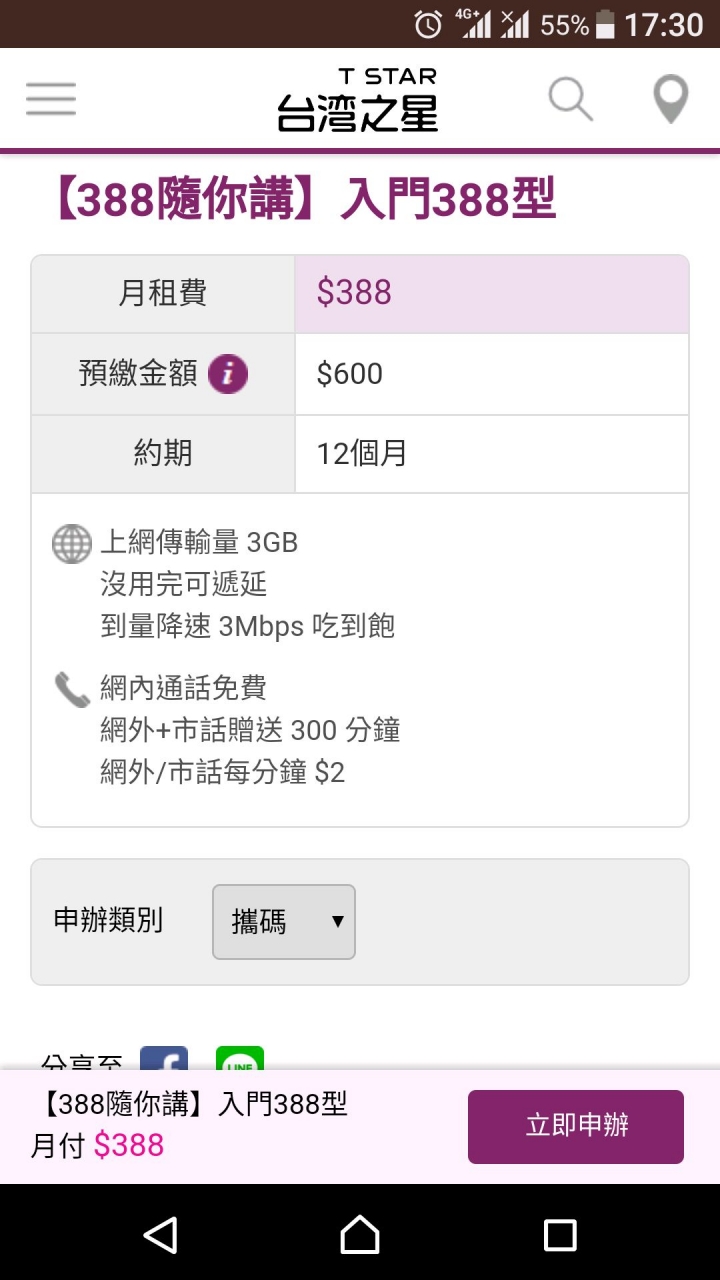Tap the recent apps square button
720x1280 pixels.
pyautogui.click(x=560, y=1234)
